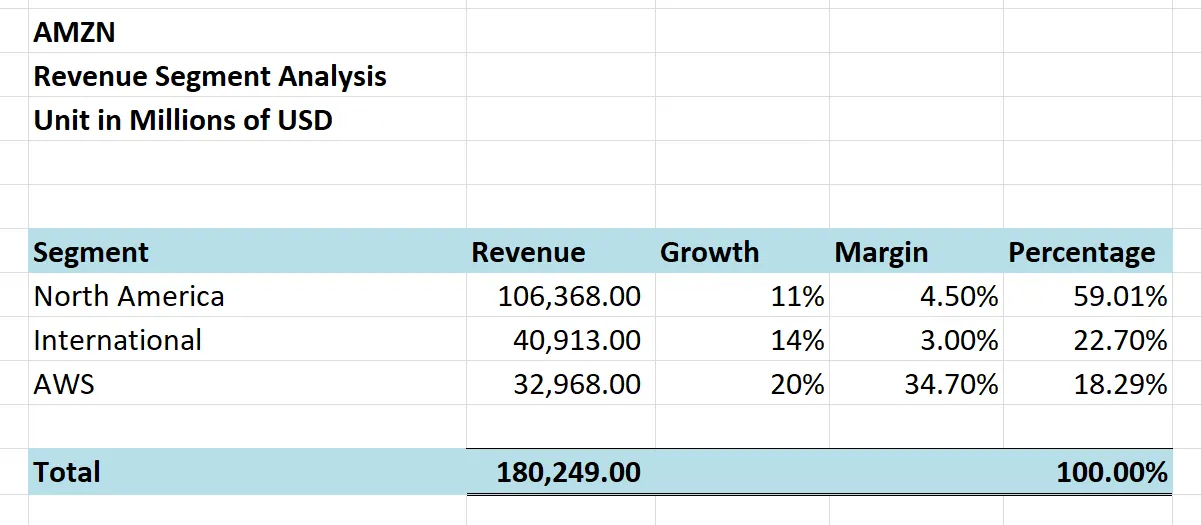Select the Percentage header cell
1201x525 pixels.
(1088, 251)
